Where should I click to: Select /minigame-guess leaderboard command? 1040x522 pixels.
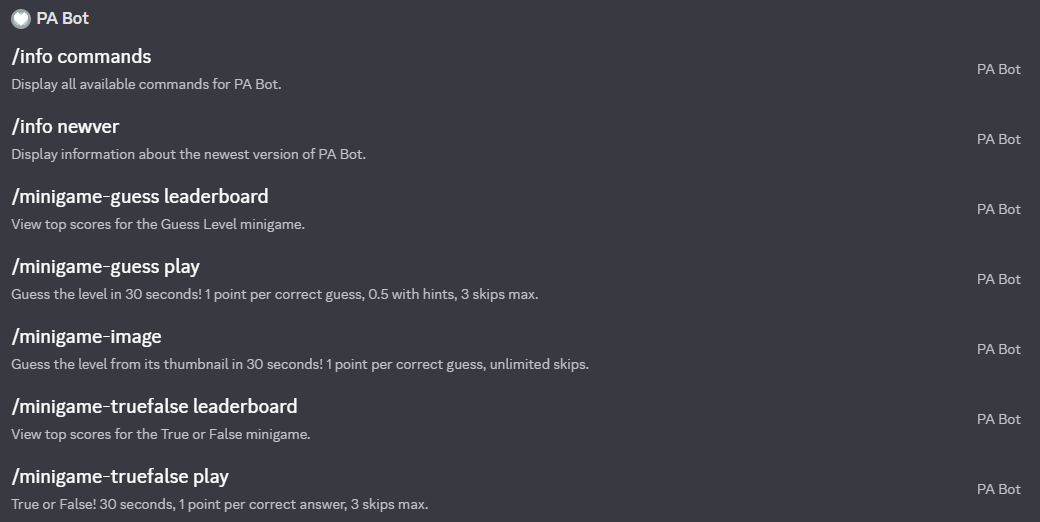pyautogui.click(x=140, y=197)
